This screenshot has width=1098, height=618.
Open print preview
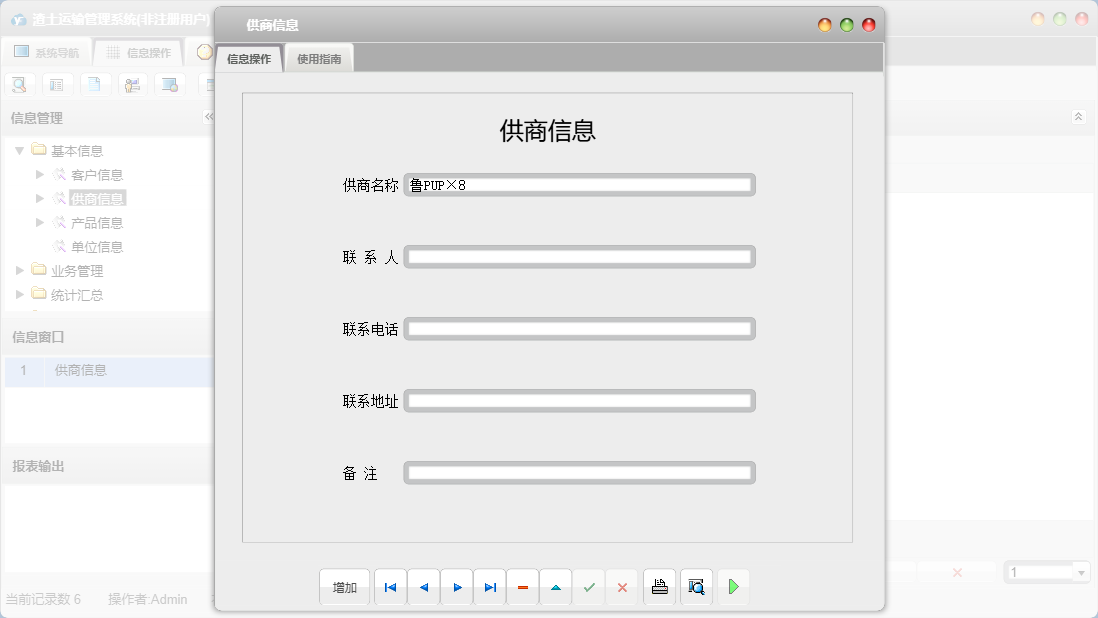[x=696, y=587]
